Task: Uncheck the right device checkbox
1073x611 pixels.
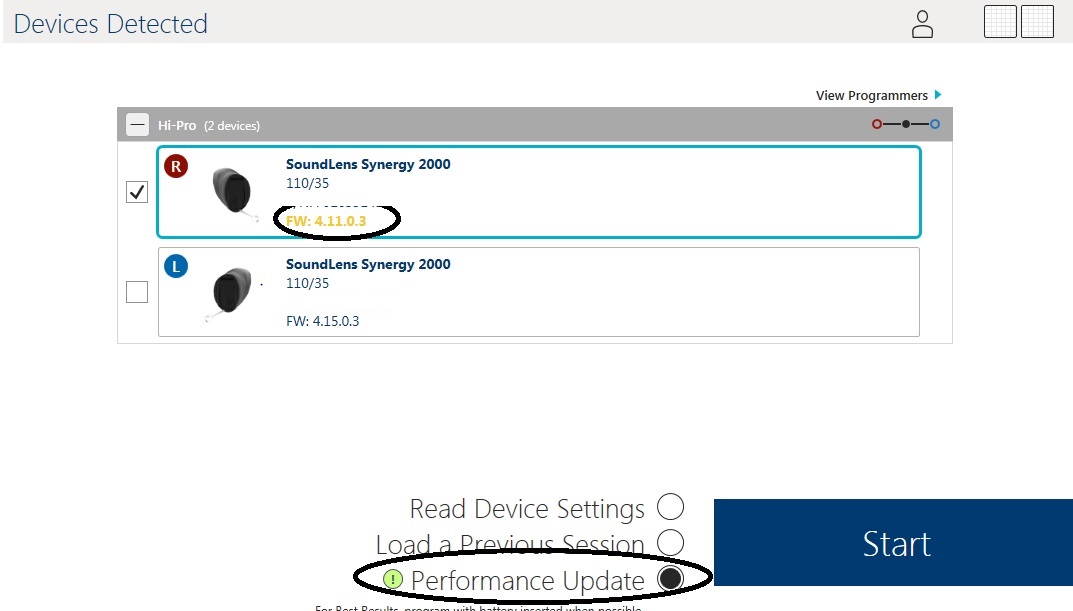Action: pos(137,192)
